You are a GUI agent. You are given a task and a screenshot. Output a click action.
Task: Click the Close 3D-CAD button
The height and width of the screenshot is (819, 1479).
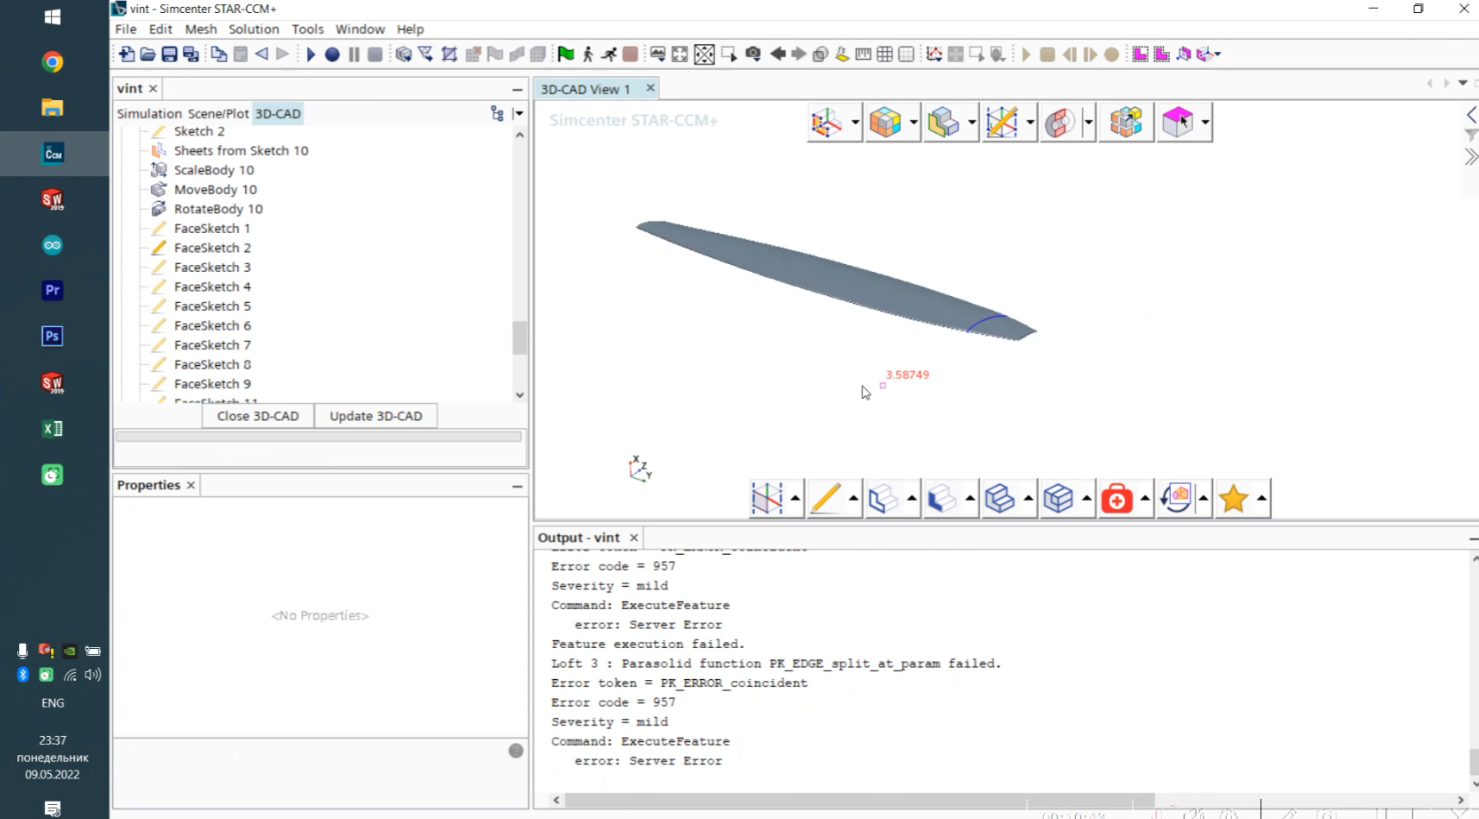258,416
